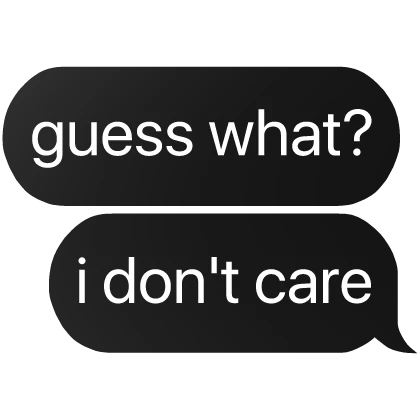Screen dimensions: 420x420
Task: Click the word "guess" in top bubble
Action: (112, 138)
